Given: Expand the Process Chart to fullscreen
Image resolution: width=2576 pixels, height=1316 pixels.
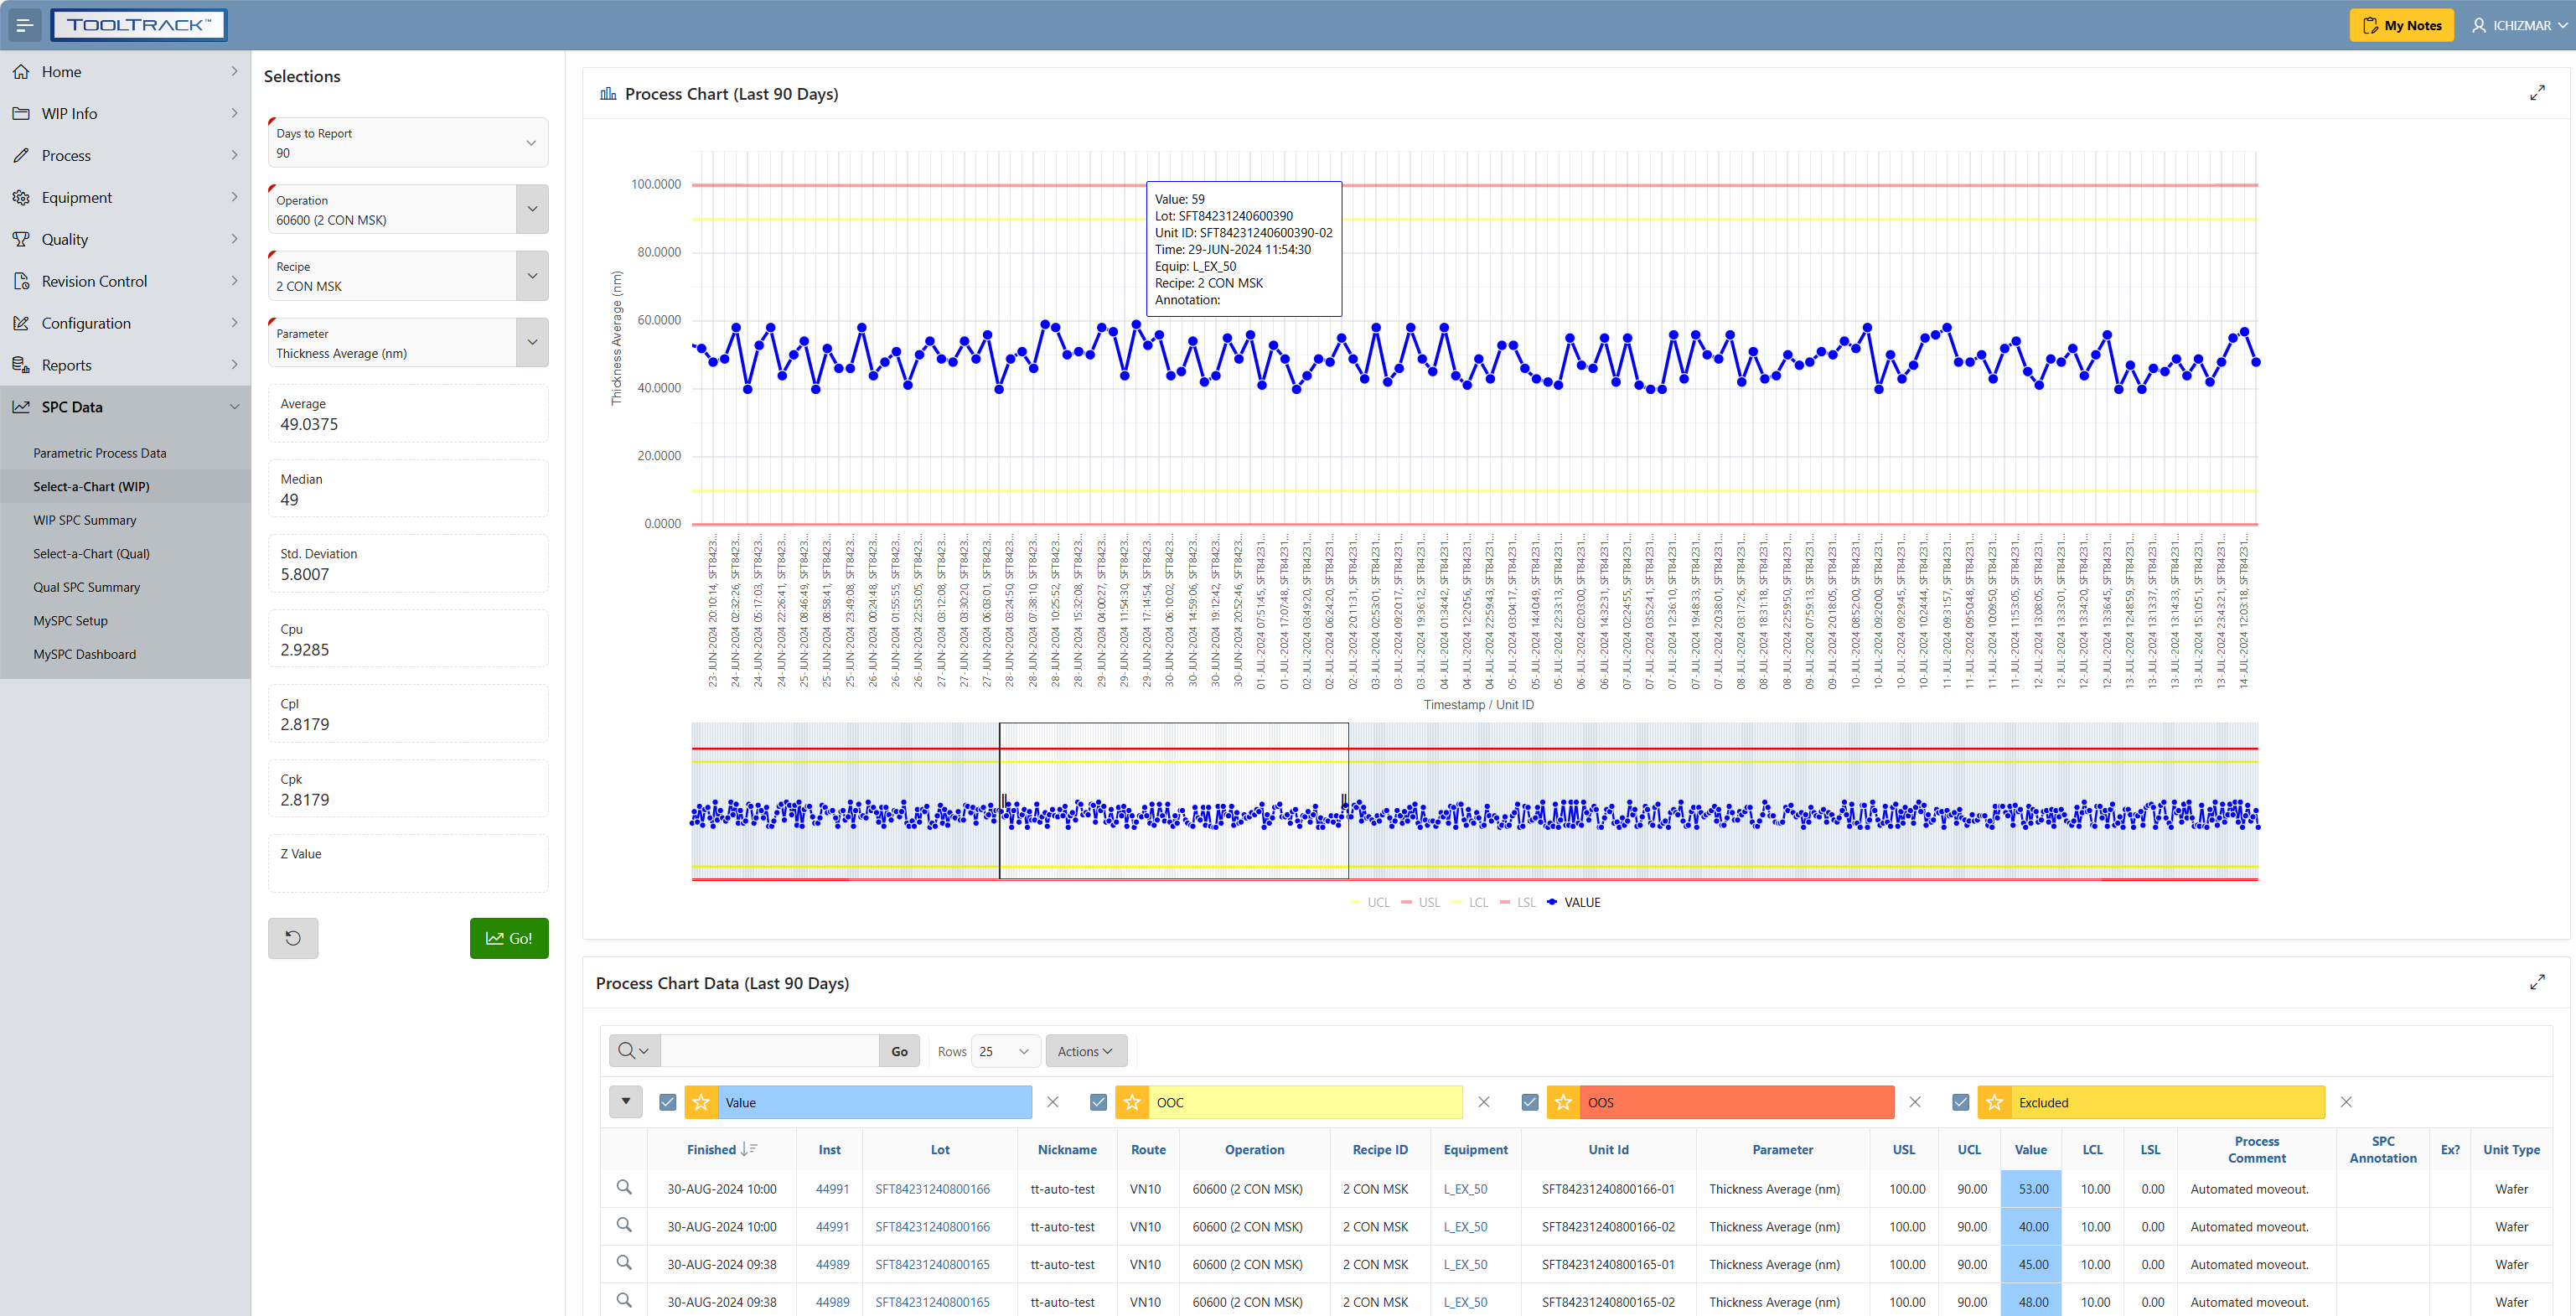Looking at the screenshot, I should (2537, 93).
